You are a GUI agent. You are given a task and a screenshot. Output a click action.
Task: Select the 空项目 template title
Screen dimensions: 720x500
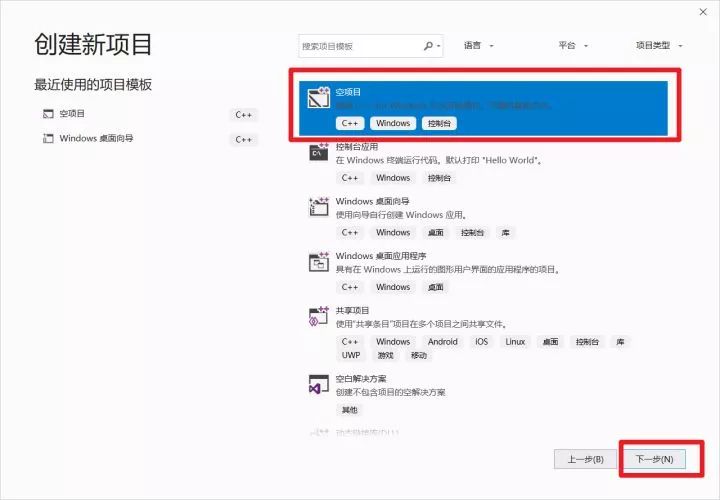point(348,92)
